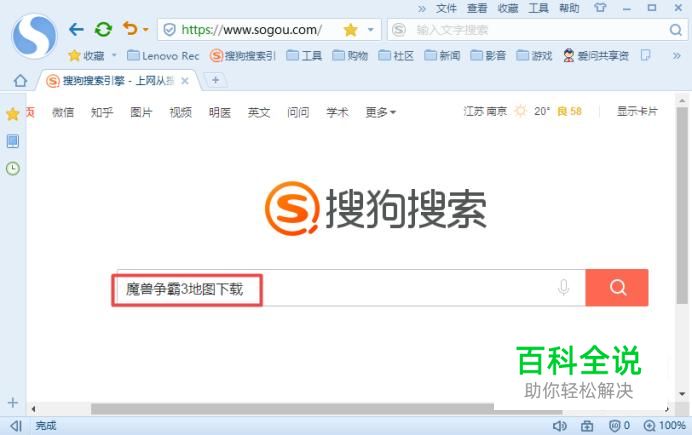Open the 工具 menu
This screenshot has width=692, height=435.
click(x=538, y=8)
